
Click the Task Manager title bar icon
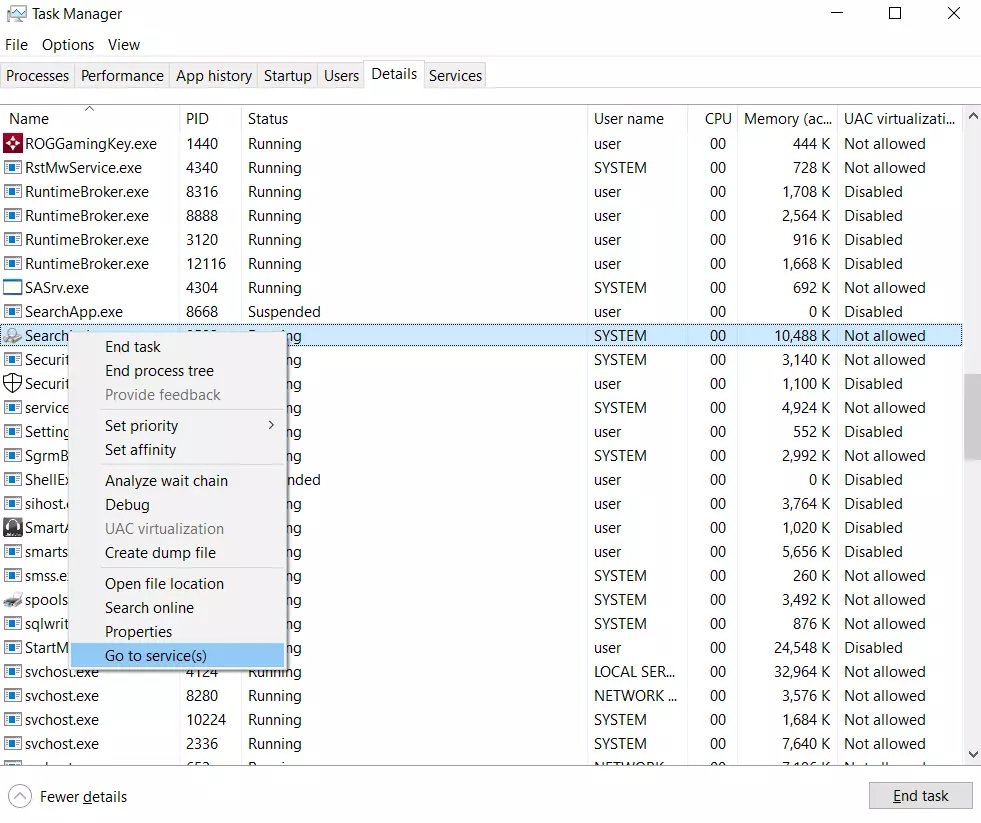tap(16, 14)
